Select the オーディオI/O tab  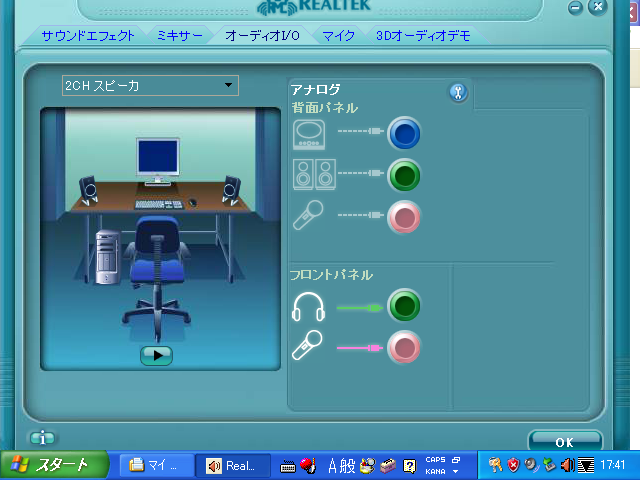(262, 36)
